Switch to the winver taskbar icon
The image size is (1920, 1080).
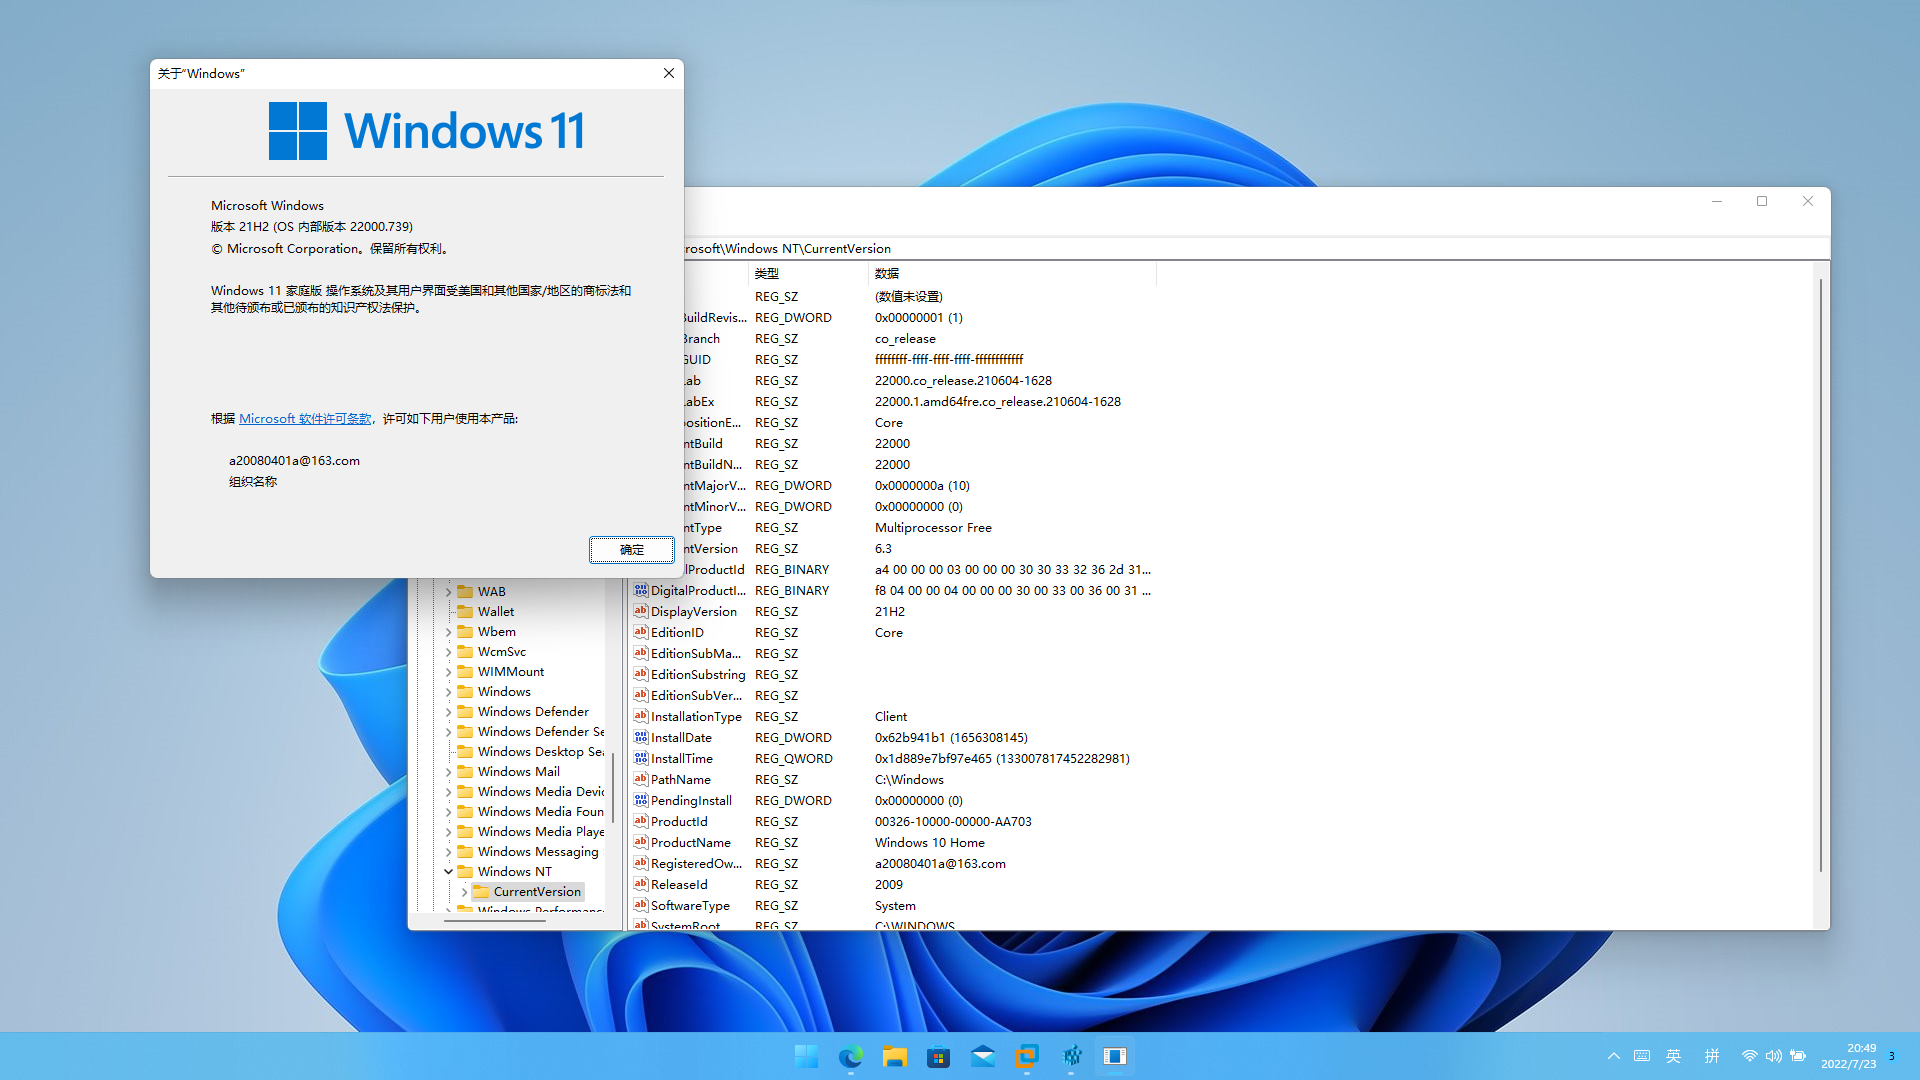[x=1115, y=1056]
